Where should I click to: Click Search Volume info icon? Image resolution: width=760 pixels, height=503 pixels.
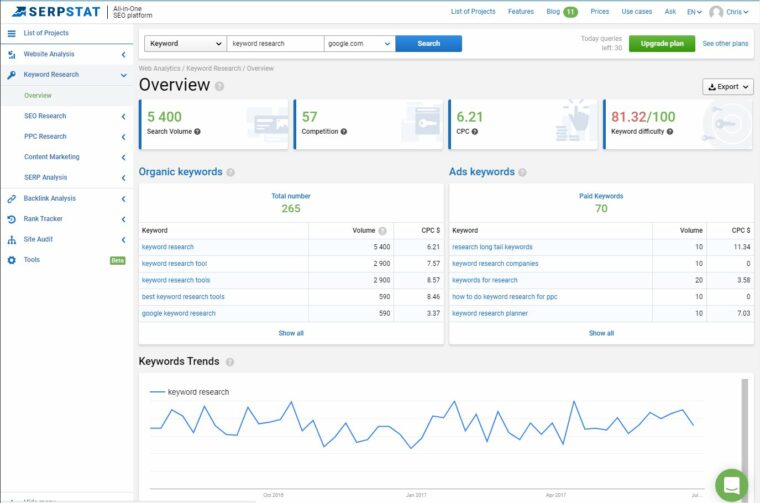click(x=197, y=131)
